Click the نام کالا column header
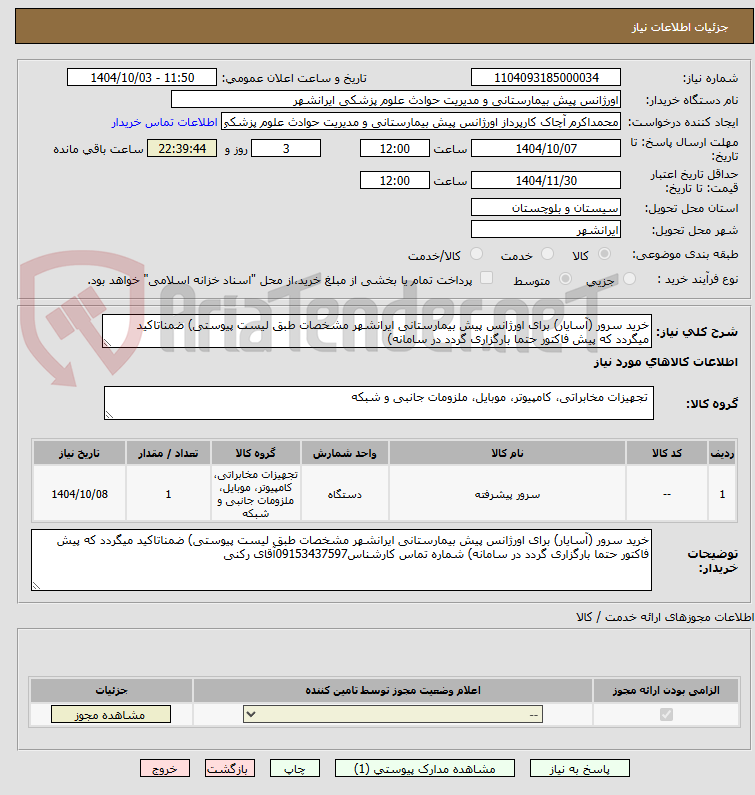Screen dimensions: 755x795 click(x=507, y=453)
